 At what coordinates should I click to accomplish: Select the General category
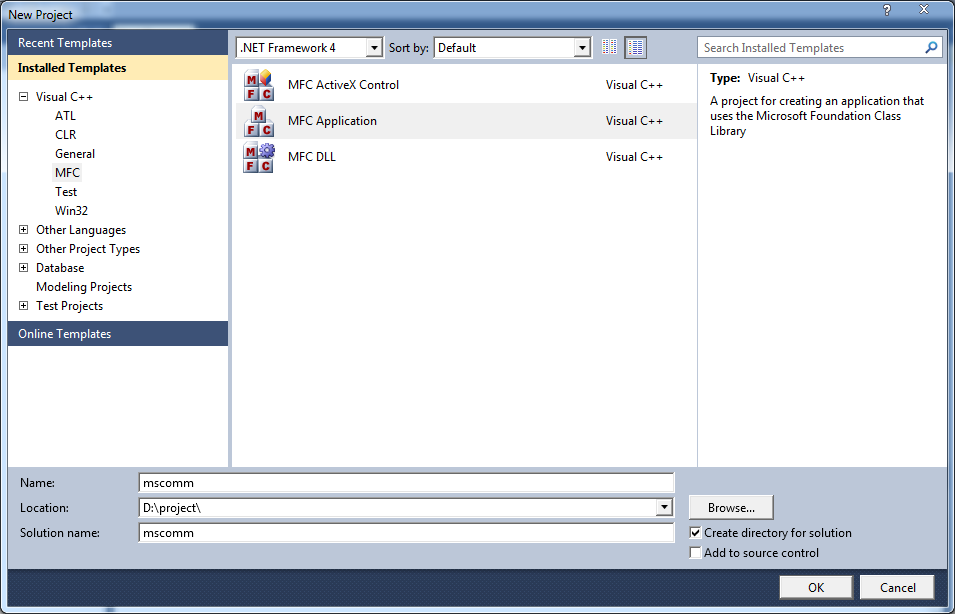pyautogui.click(x=75, y=154)
